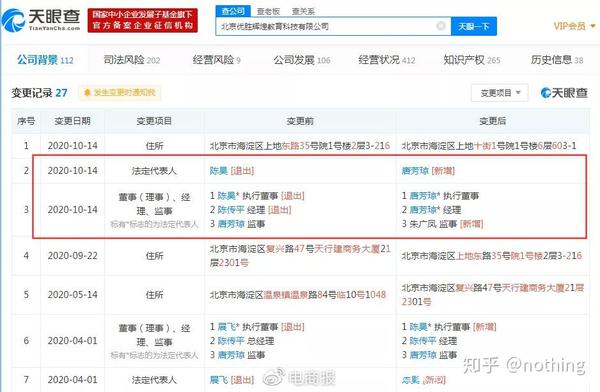This screenshot has width=600, height=392.
Task: Switch to the 公司背景 tab
Action: (45, 60)
